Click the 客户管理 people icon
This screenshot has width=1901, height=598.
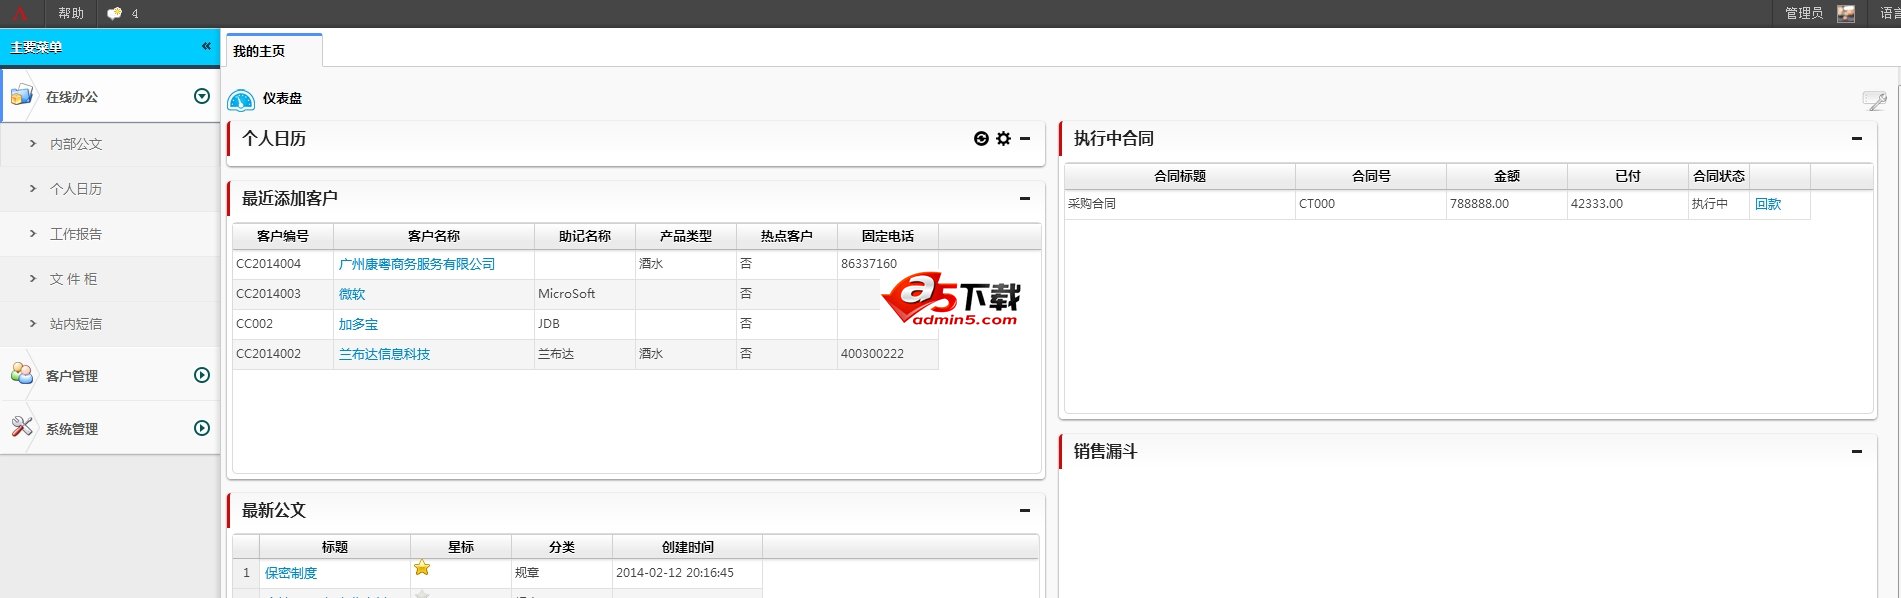click(x=21, y=374)
